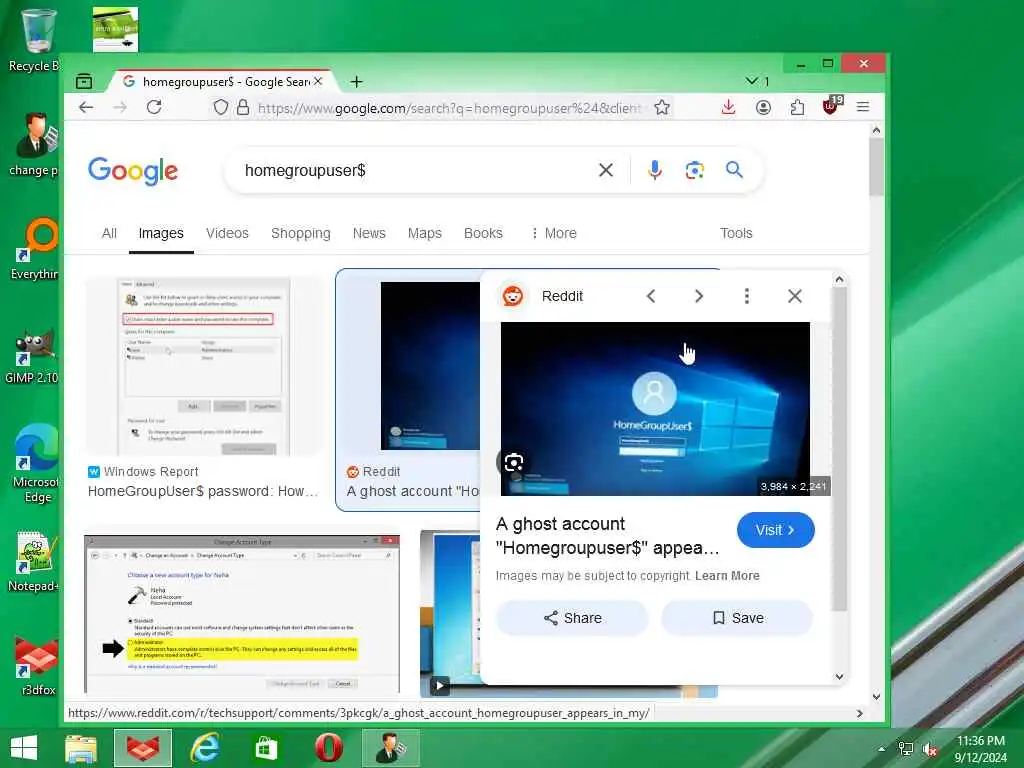The height and width of the screenshot is (768, 1024).
Task: Open the r3dfox desktop shortcut
Action: point(37,665)
